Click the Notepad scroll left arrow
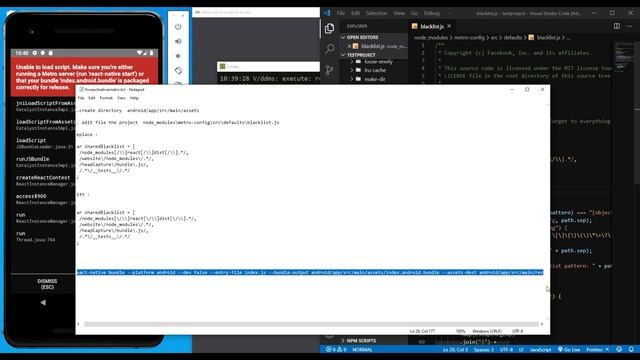640x360 pixels. pos(79,324)
